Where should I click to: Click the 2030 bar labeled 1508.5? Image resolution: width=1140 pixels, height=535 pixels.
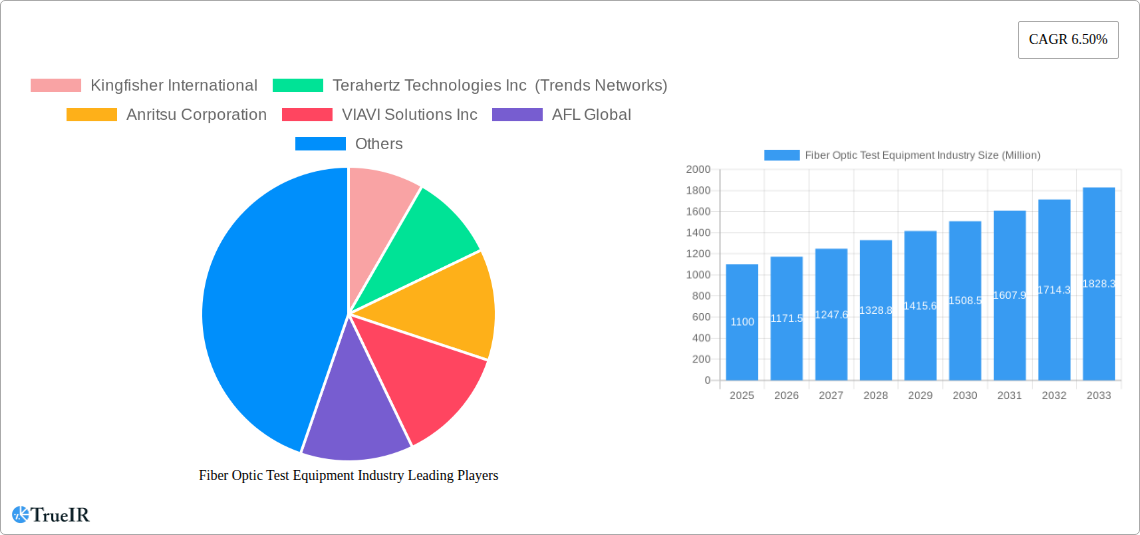(x=966, y=300)
